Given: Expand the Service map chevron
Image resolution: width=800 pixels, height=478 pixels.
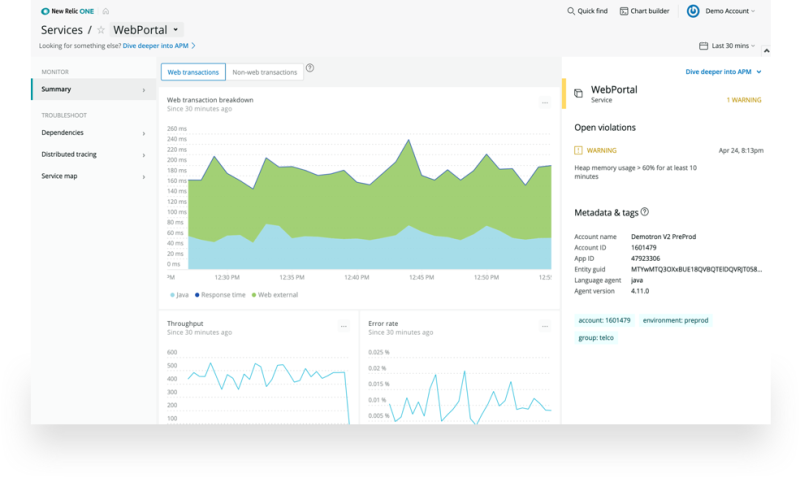Looking at the screenshot, I should pos(144,177).
